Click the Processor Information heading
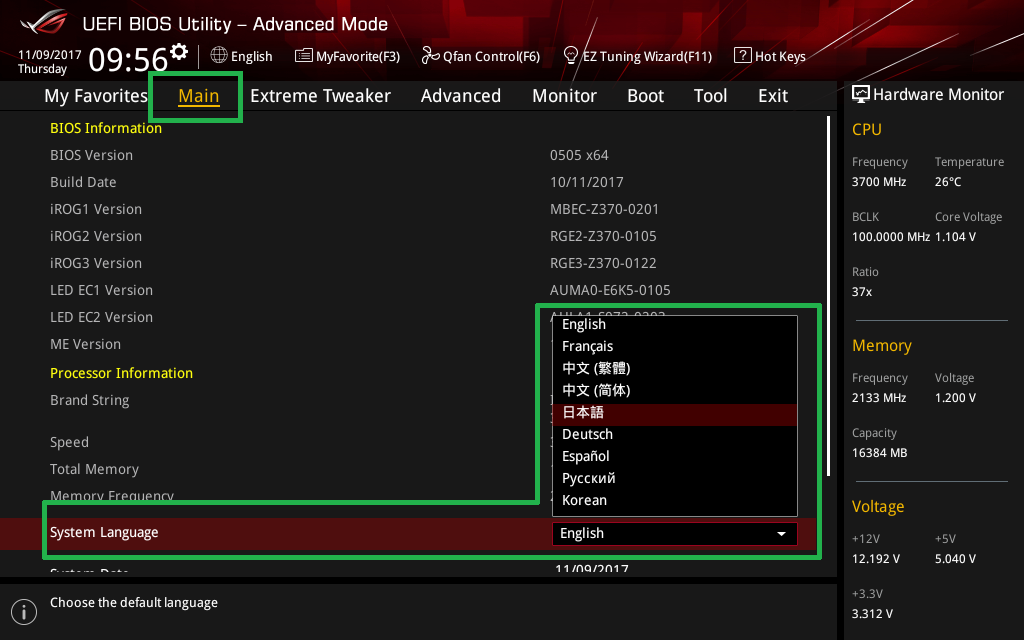The image size is (1024, 640). point(121,373)
